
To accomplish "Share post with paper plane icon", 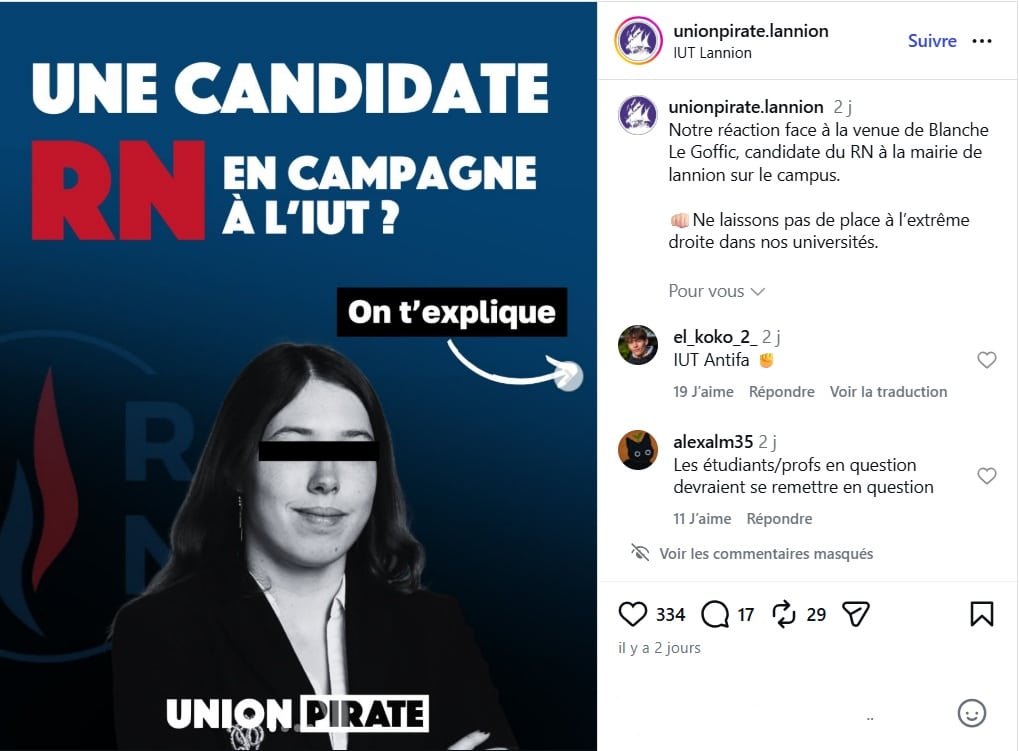I will [x=855, y=614].
